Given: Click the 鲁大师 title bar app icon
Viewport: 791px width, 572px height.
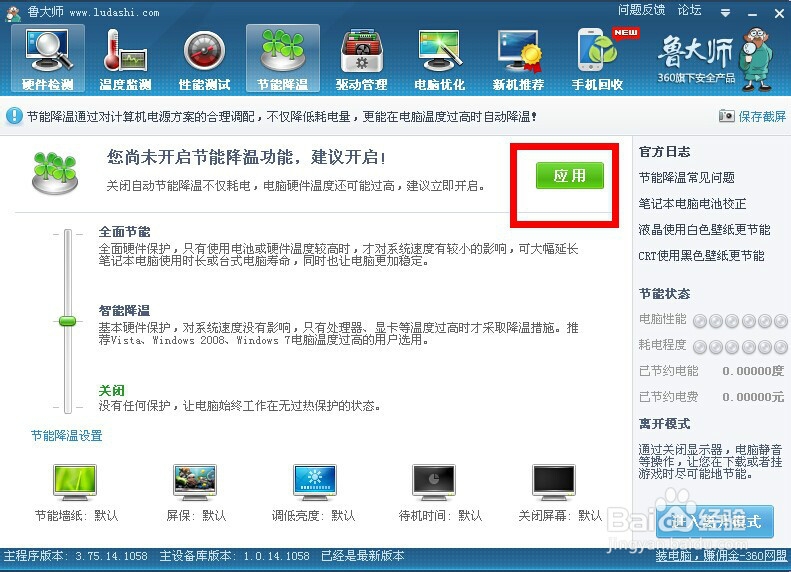Looking at the screenshot, I should point(13,13).
